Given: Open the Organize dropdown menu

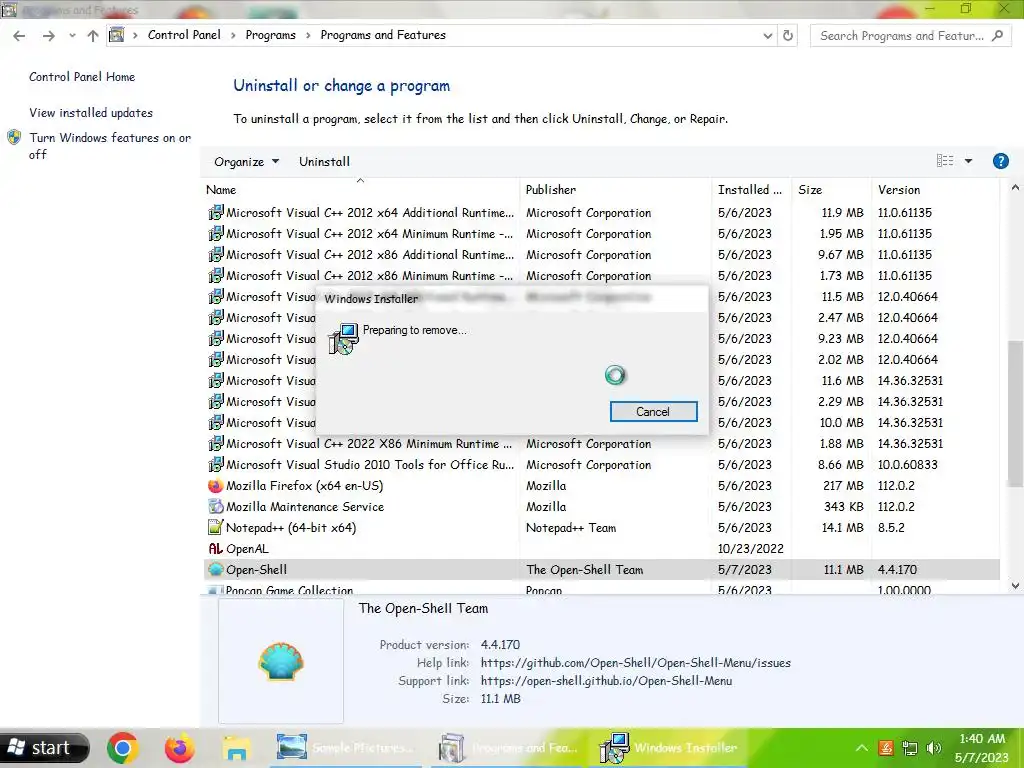Looking at the screenshot, I should tap(246, 162).
